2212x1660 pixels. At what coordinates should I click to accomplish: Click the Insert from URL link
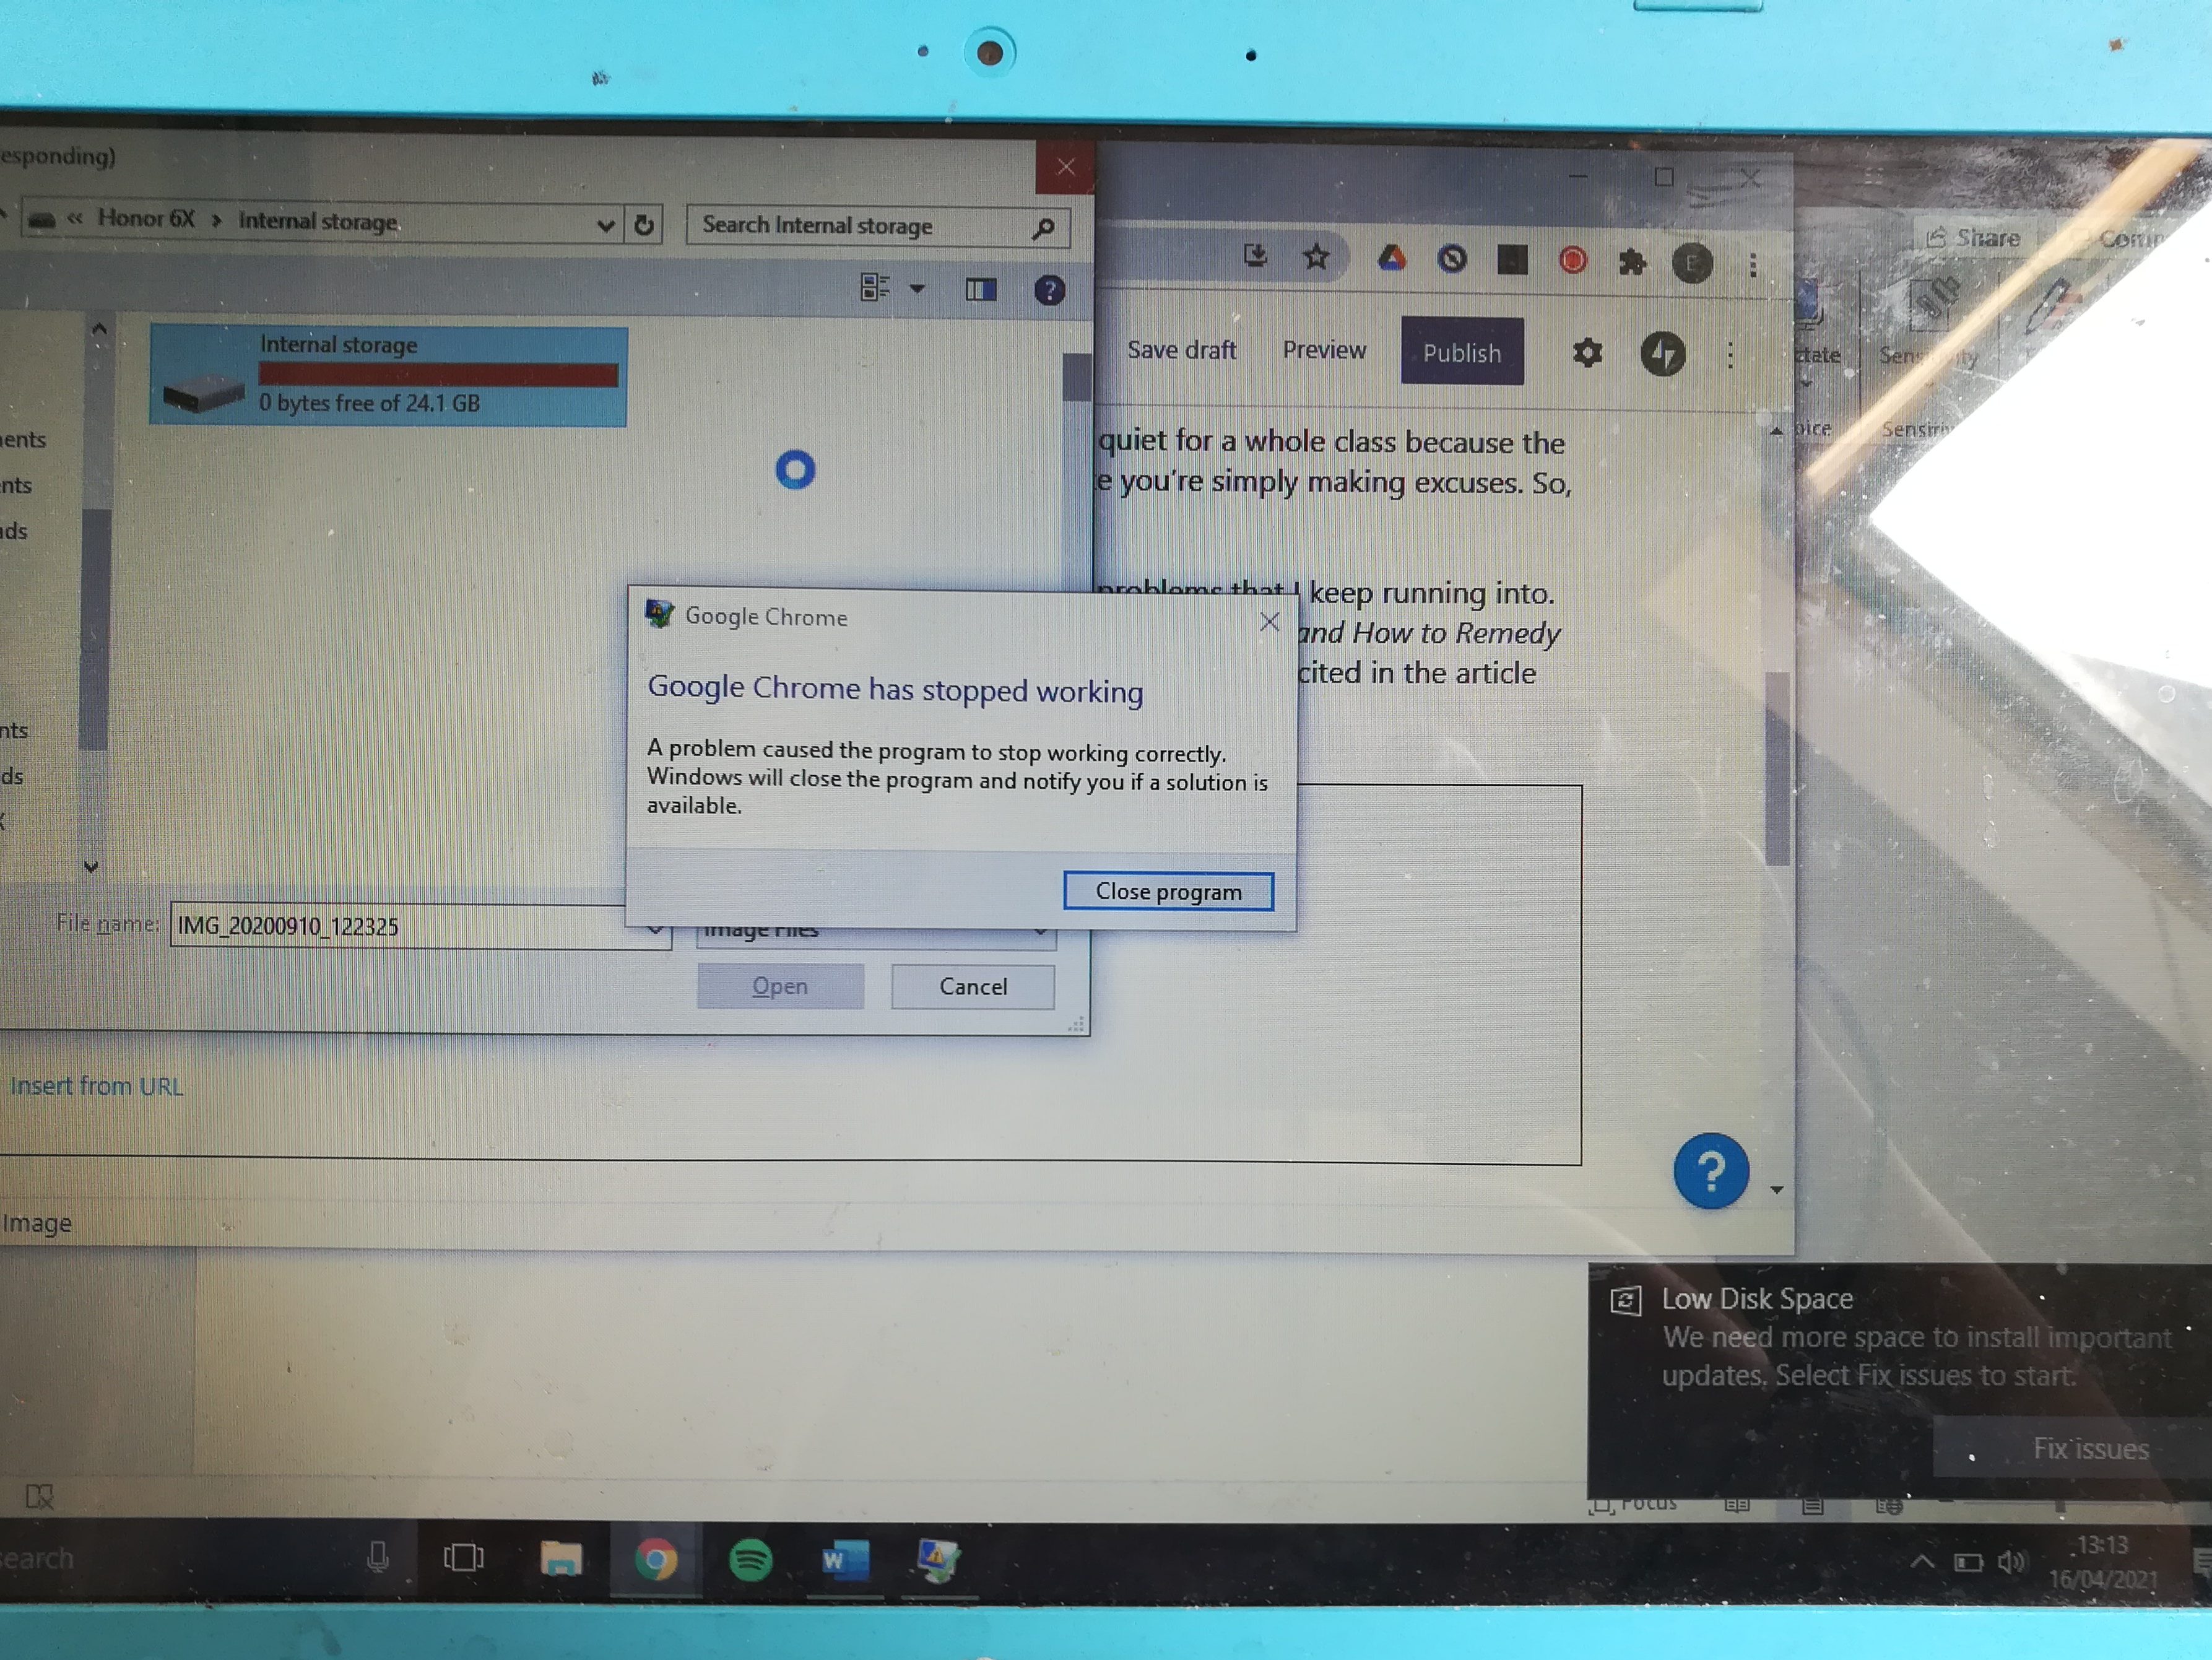coord(97,1086)
